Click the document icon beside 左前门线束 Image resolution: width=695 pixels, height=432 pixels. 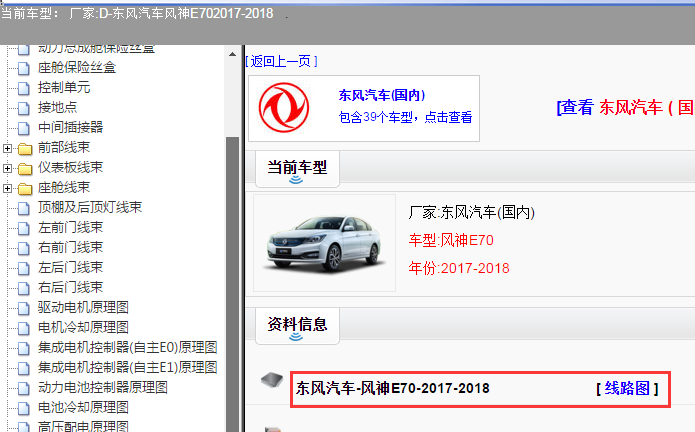click(x=24, y=228)
